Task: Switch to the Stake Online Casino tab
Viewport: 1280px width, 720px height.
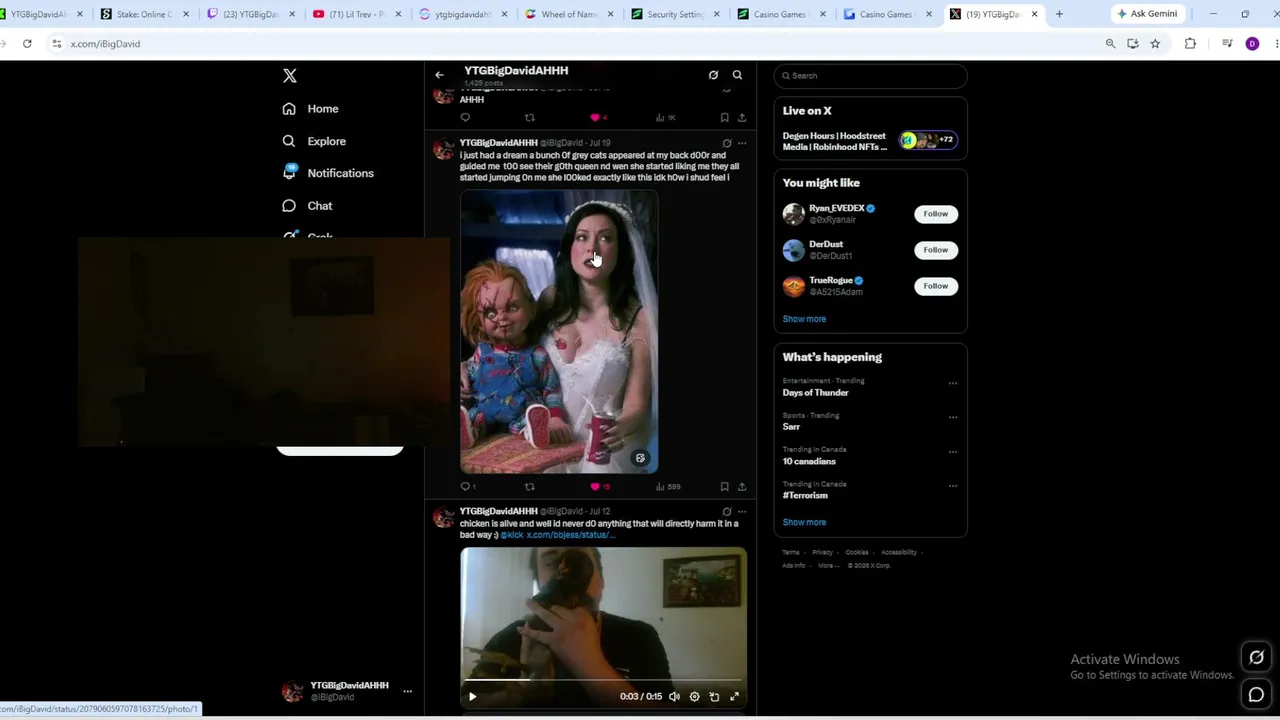Action: tap(146, 14)
